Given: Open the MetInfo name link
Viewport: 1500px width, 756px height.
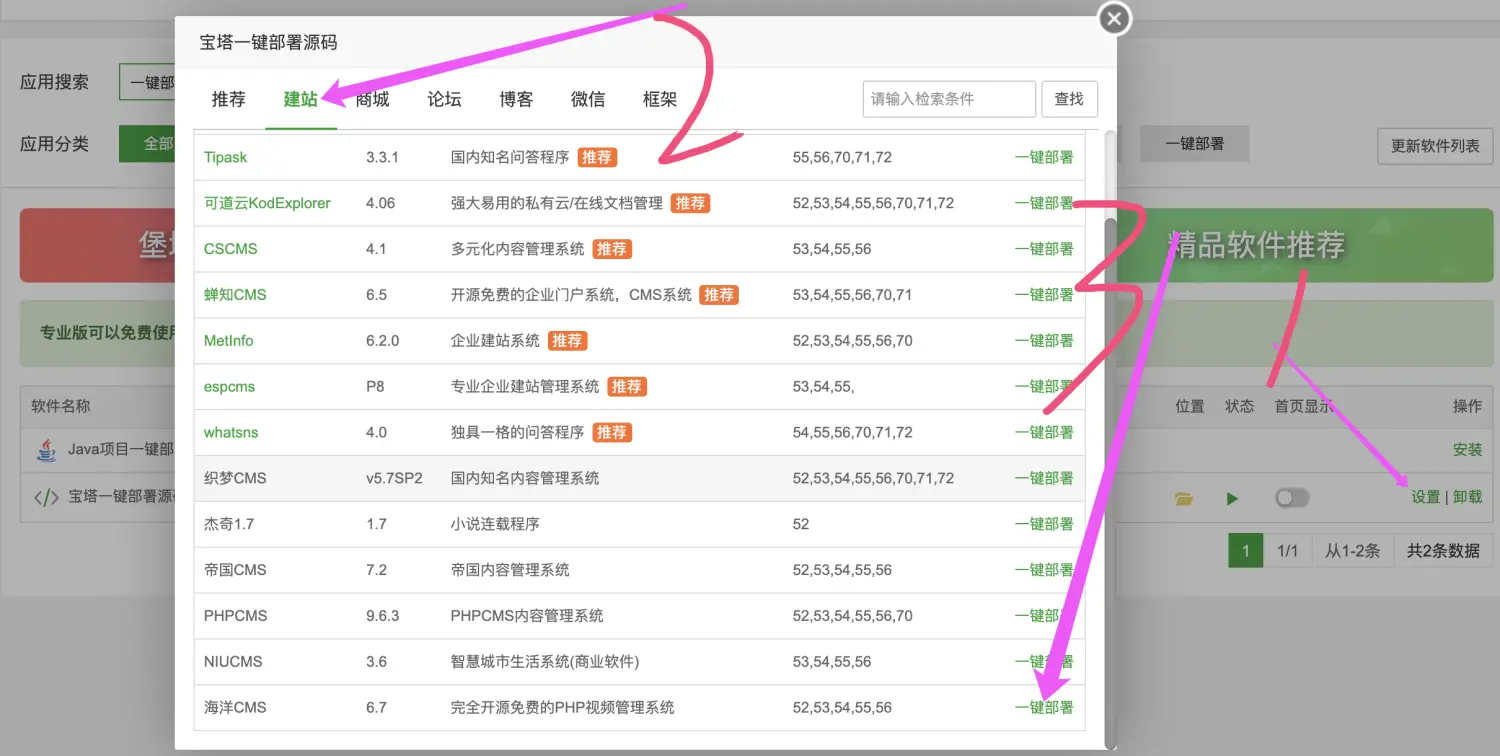Looking at the screenshot, I should tap(229, 341).
